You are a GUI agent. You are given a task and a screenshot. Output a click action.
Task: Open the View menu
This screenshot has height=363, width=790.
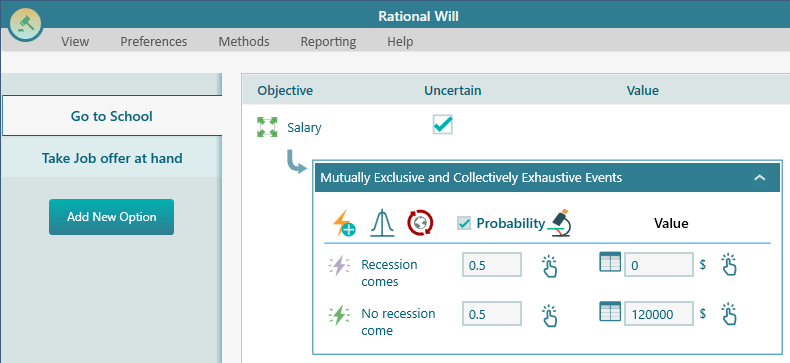click(75, 41)
